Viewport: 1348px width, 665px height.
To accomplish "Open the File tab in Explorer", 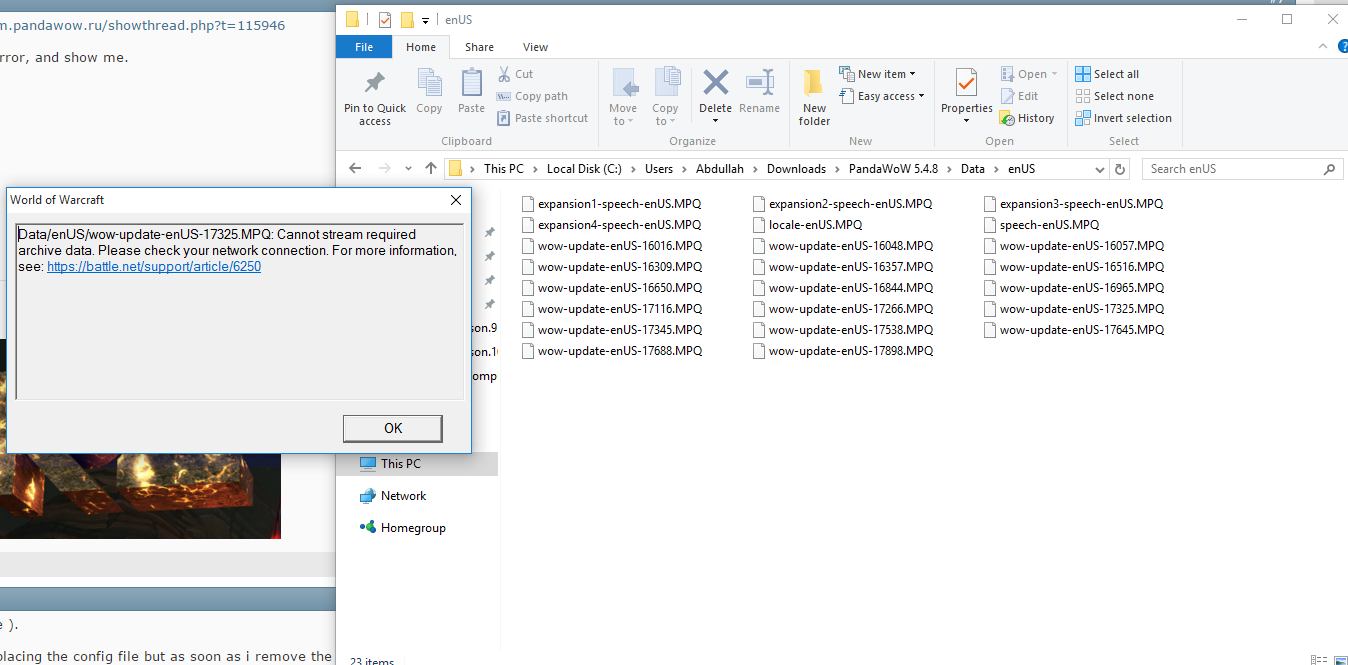I will (364, 47).
